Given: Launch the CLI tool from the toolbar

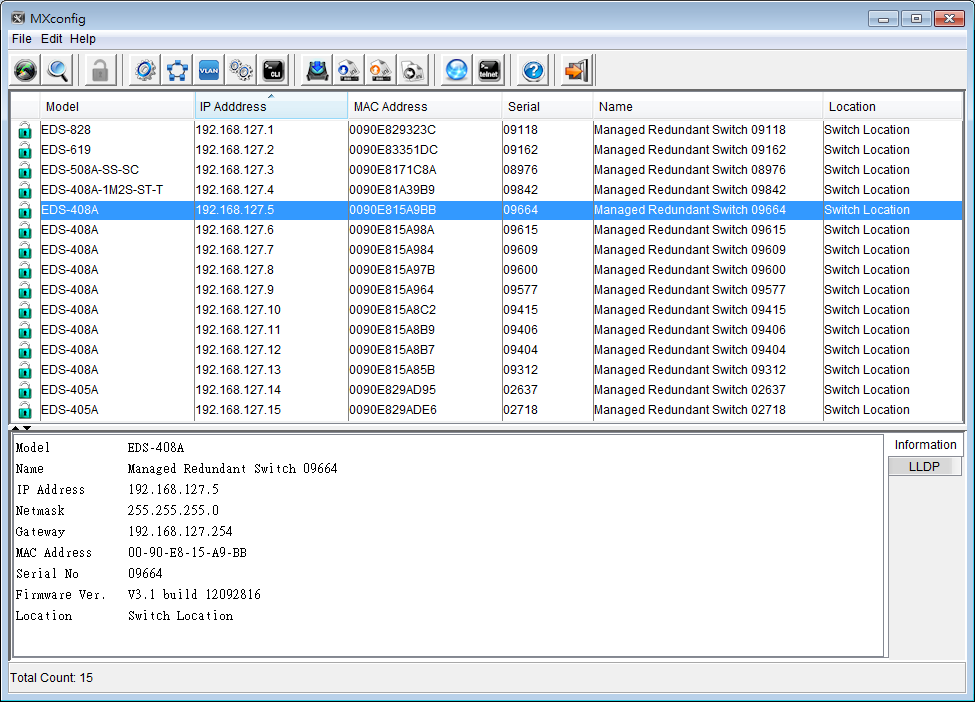Looking at the screenshot, I should 274,70.
